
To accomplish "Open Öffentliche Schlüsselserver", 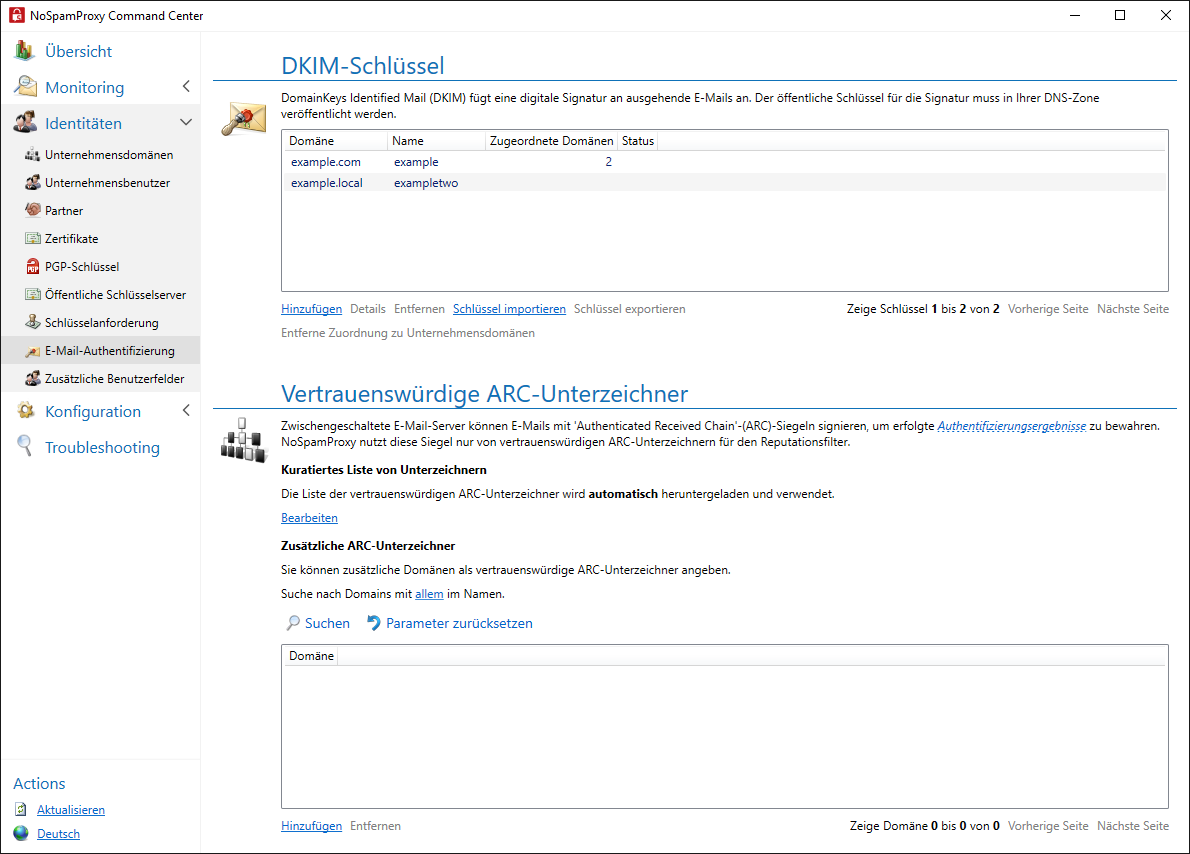I will (x=115, y=295).
